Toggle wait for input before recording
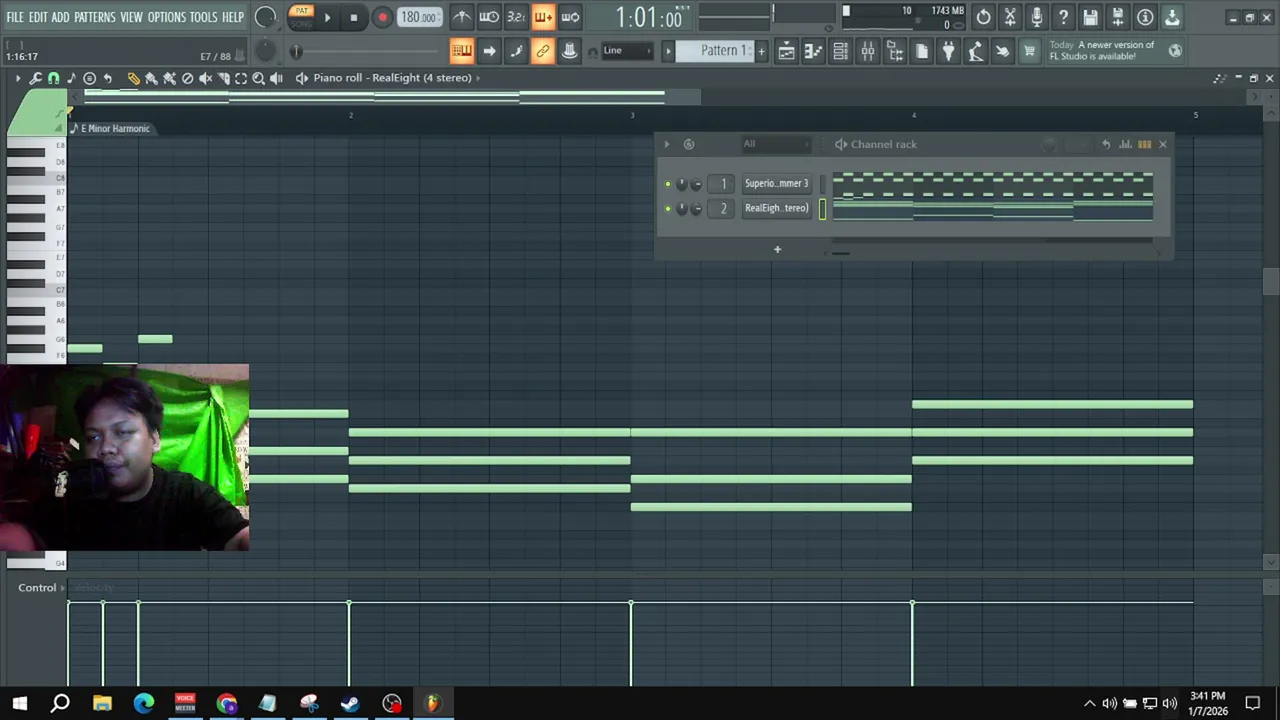 [489, 17]
